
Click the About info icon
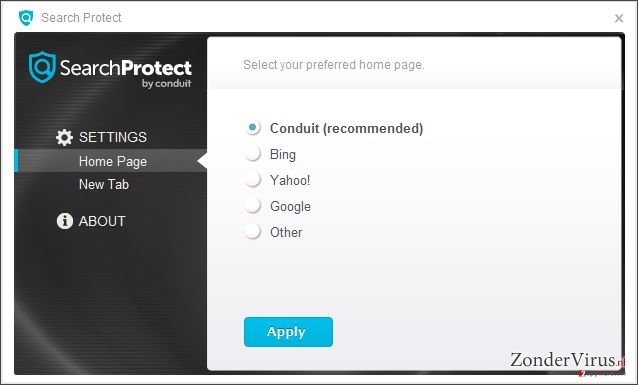point(65,221)
